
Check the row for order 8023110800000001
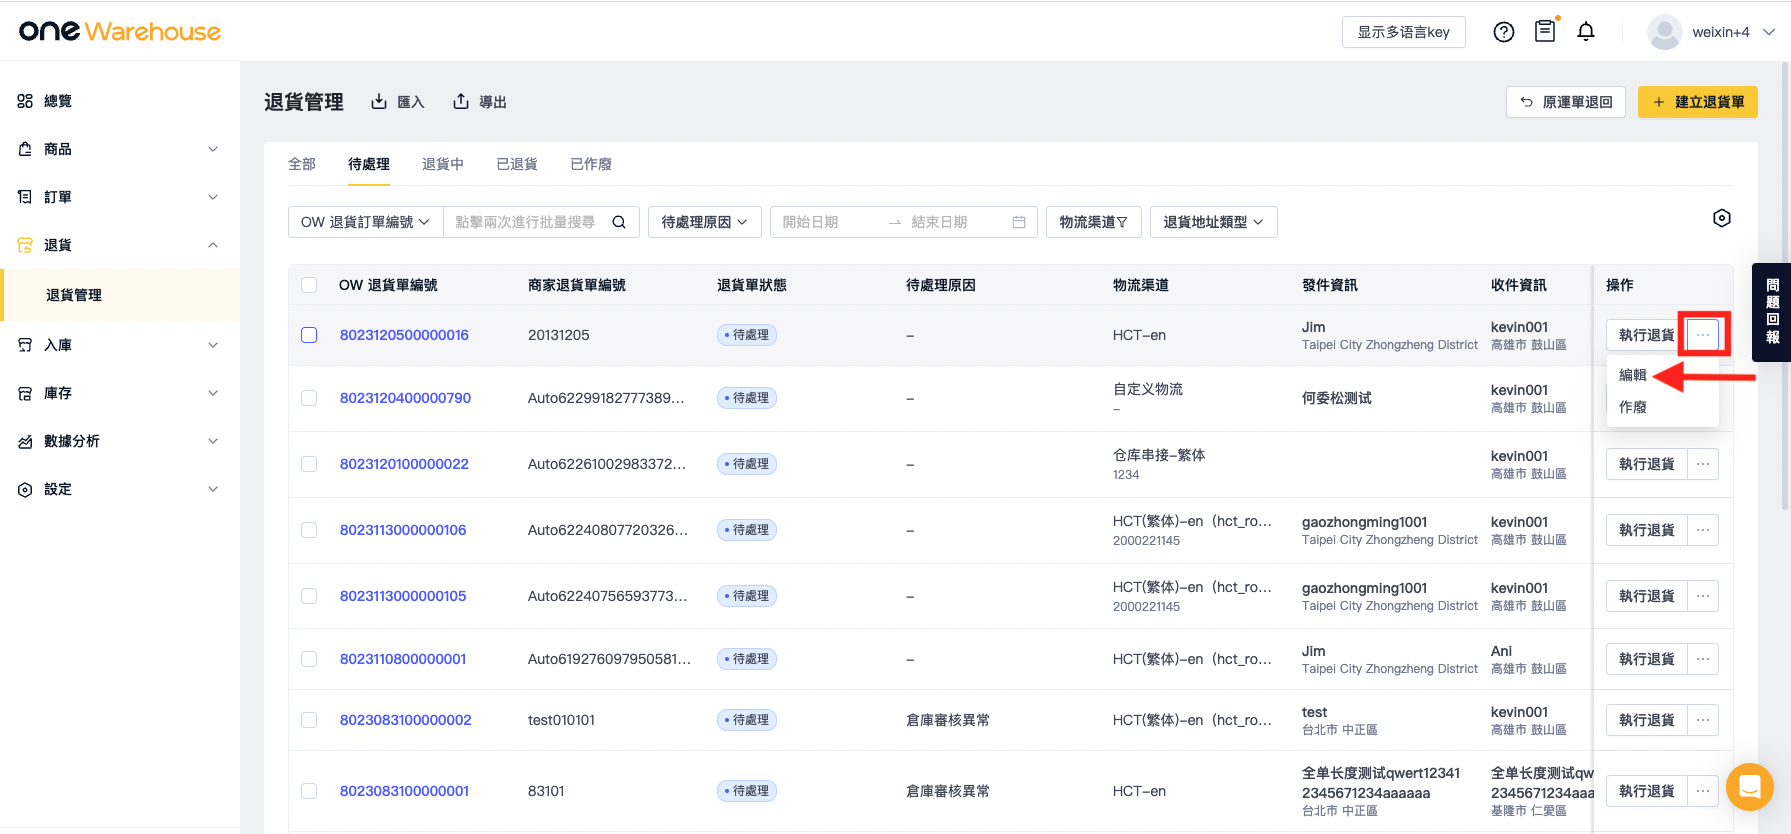point(309,659)
